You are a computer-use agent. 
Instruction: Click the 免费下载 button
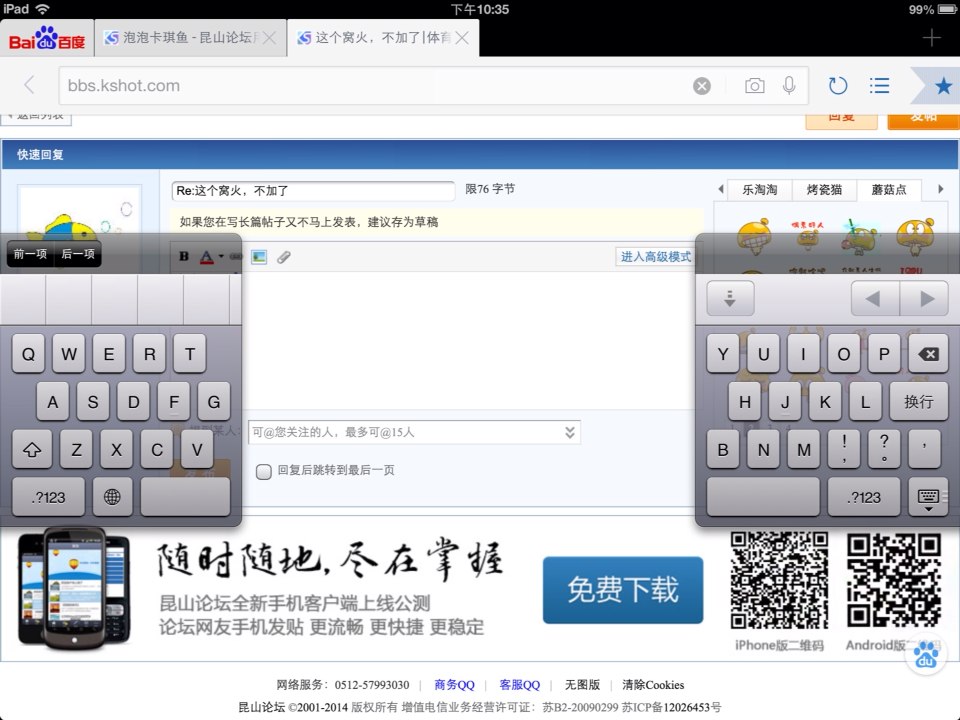tap(623, 590)
